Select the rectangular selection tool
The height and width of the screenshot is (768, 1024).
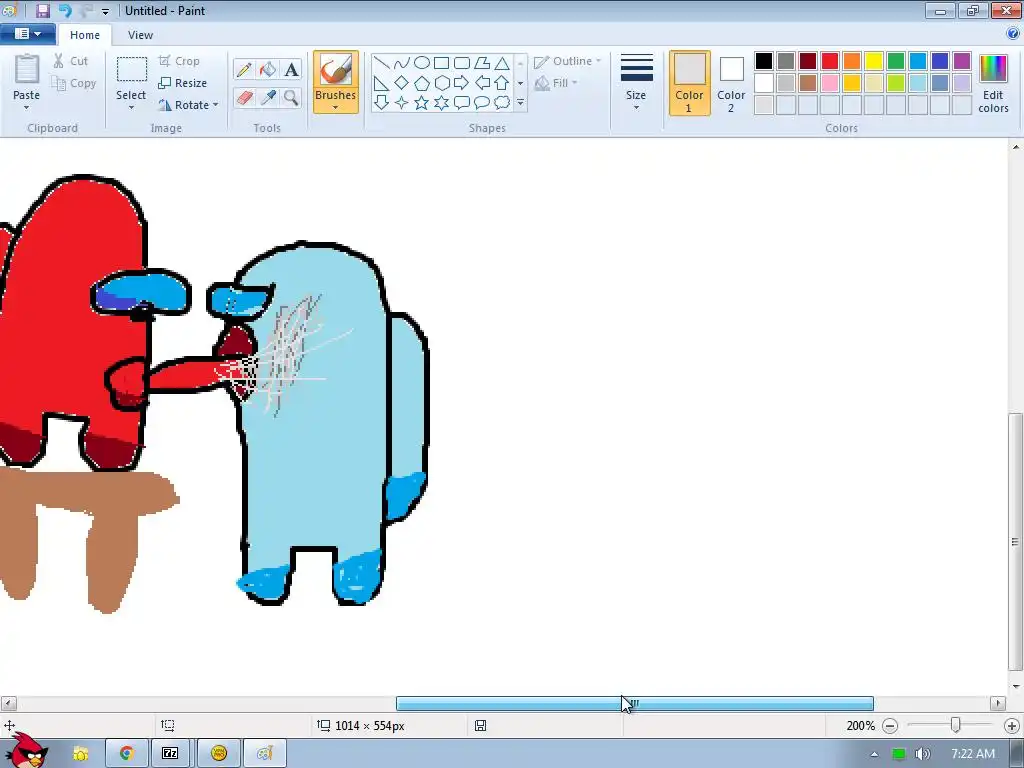point(131,70)
